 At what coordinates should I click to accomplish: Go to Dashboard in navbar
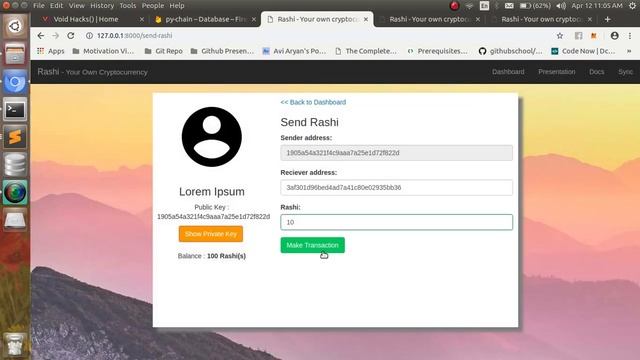click(508, 72)
